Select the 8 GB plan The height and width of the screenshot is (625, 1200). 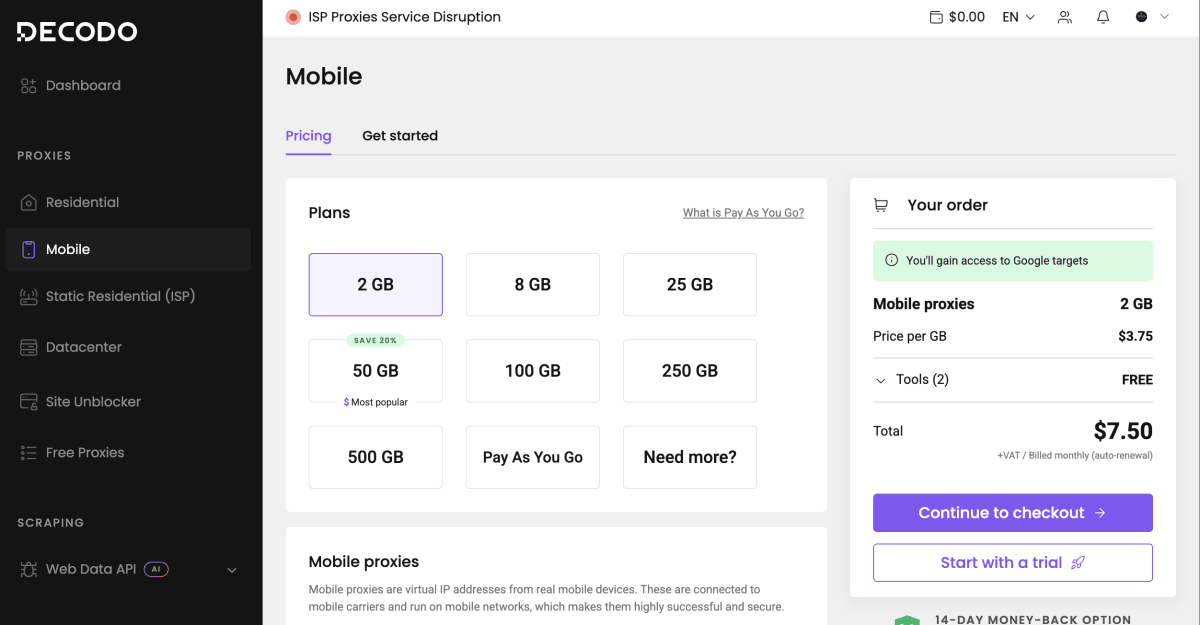pyautogui.click(x=533, y=285)
